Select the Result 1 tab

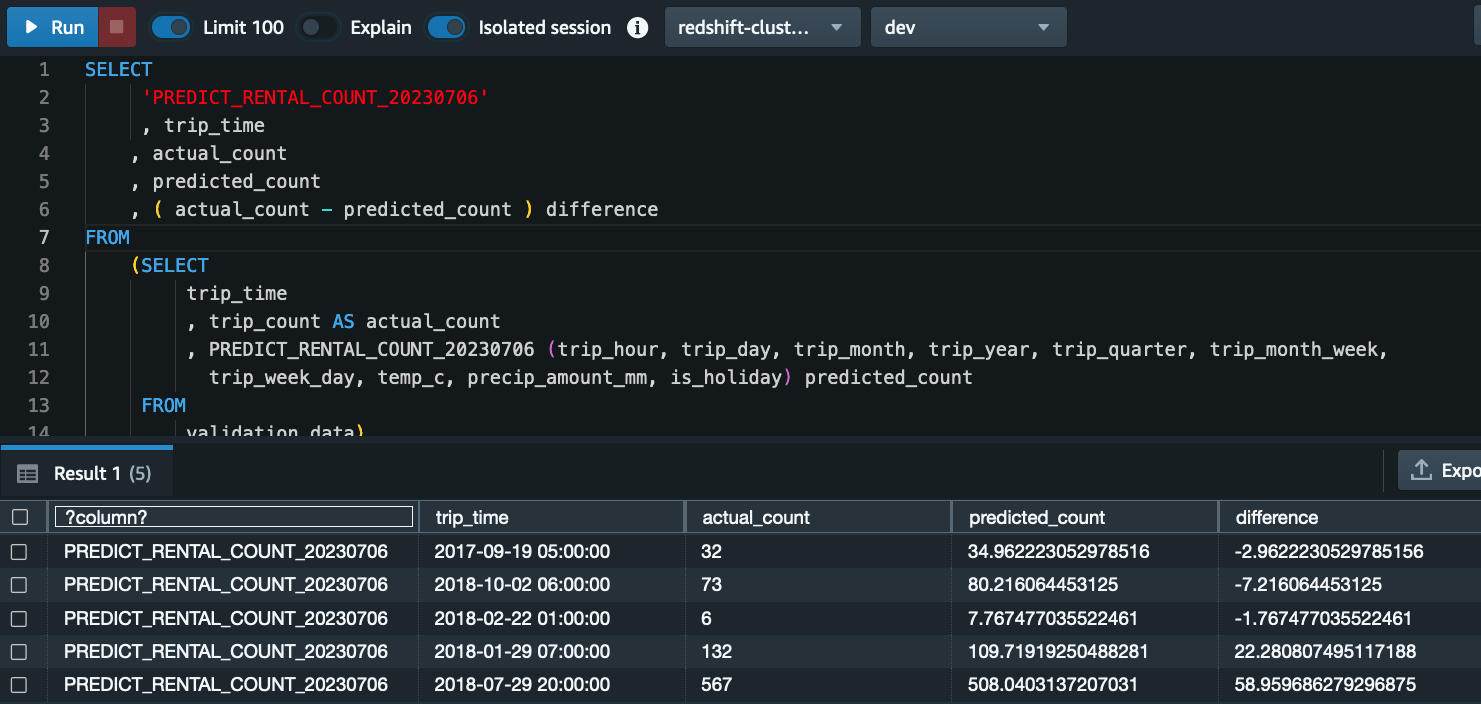click(x=87, y=473)
